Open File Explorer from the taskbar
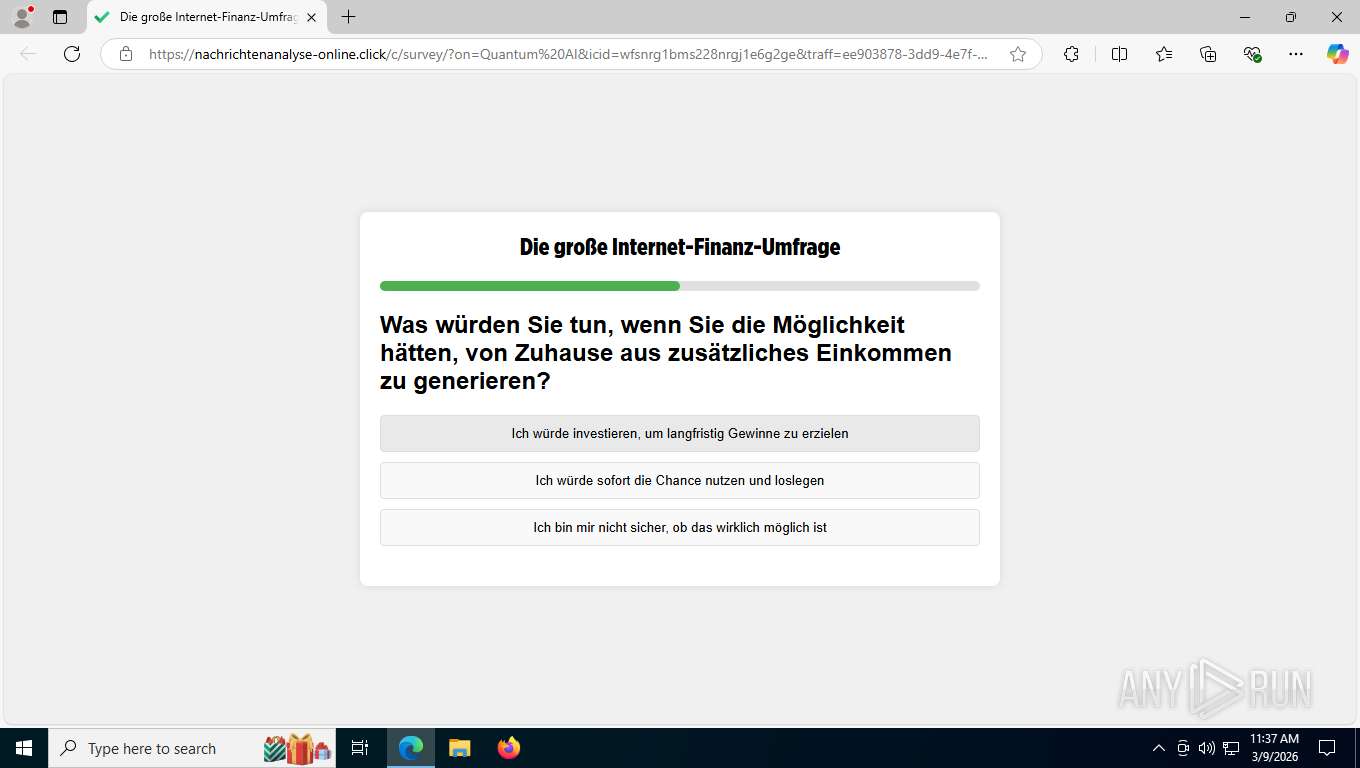The image size is (1360, 768). point(459,748)
